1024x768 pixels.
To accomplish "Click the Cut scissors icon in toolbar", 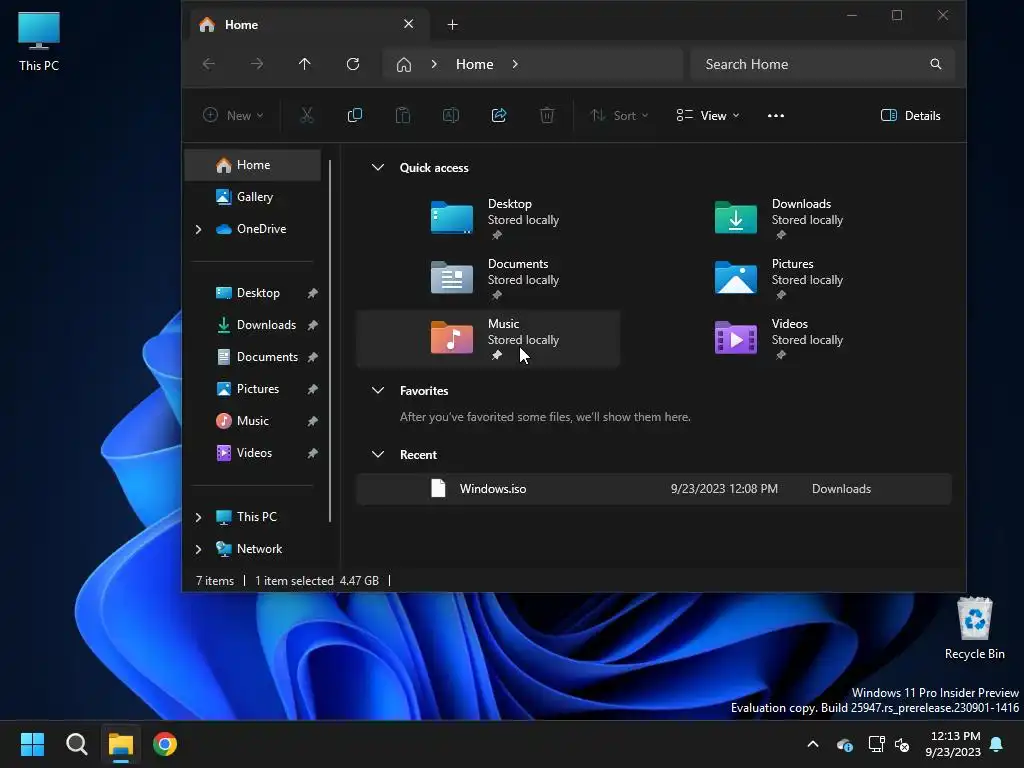I will pyautogui.click(x=306, y=116).
